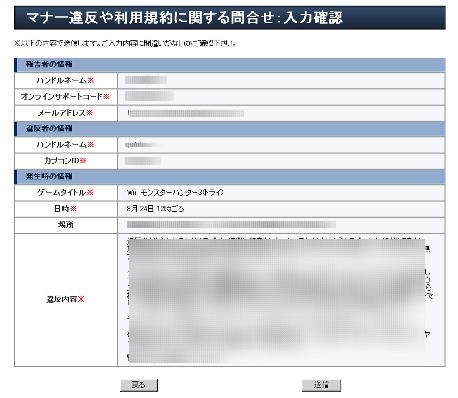Click the Wii モンスターハンター3トライ value
This screenshot has width=458, height=398.
click(175, 192)
